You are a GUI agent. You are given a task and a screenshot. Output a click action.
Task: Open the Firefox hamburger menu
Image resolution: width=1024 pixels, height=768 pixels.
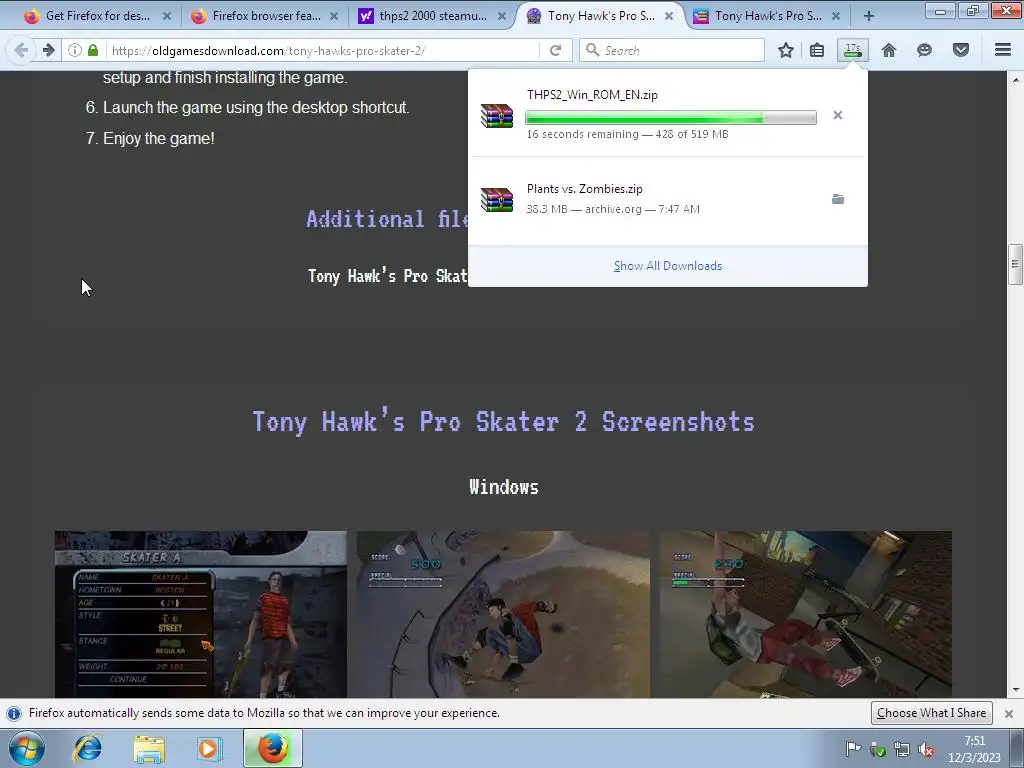[1003, 50]
